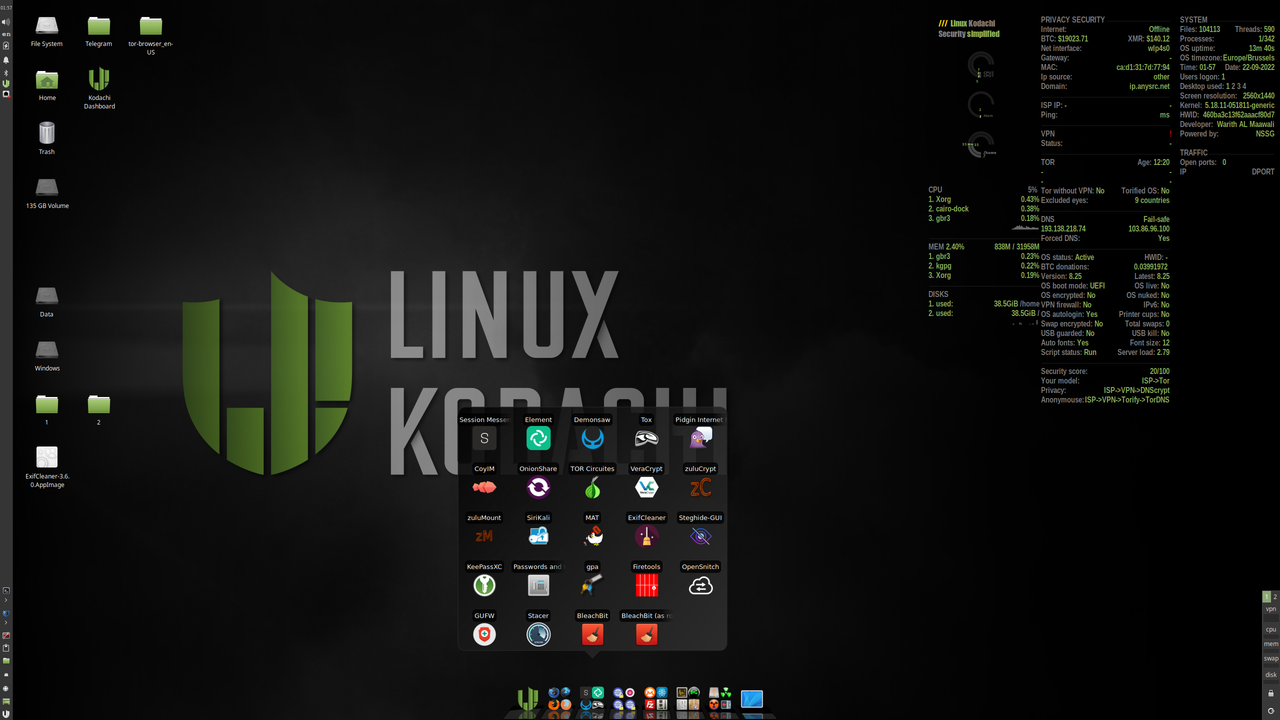
Task: Launch Passwords and Keys
Action: (x=538, y=585)
